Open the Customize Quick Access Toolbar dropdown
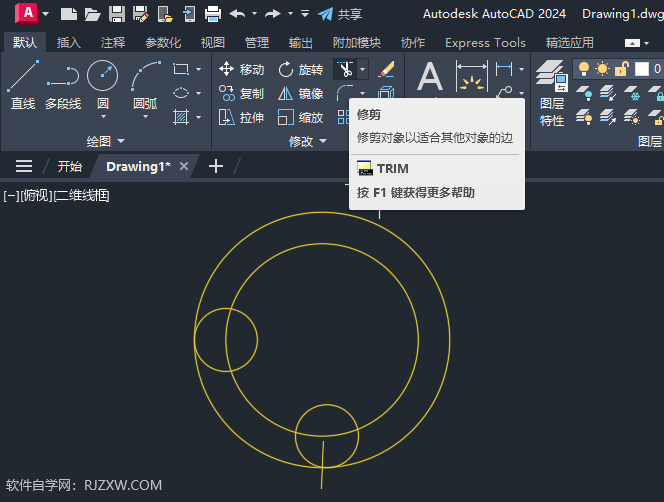The image size is (664, 502). tap(305, 14)
